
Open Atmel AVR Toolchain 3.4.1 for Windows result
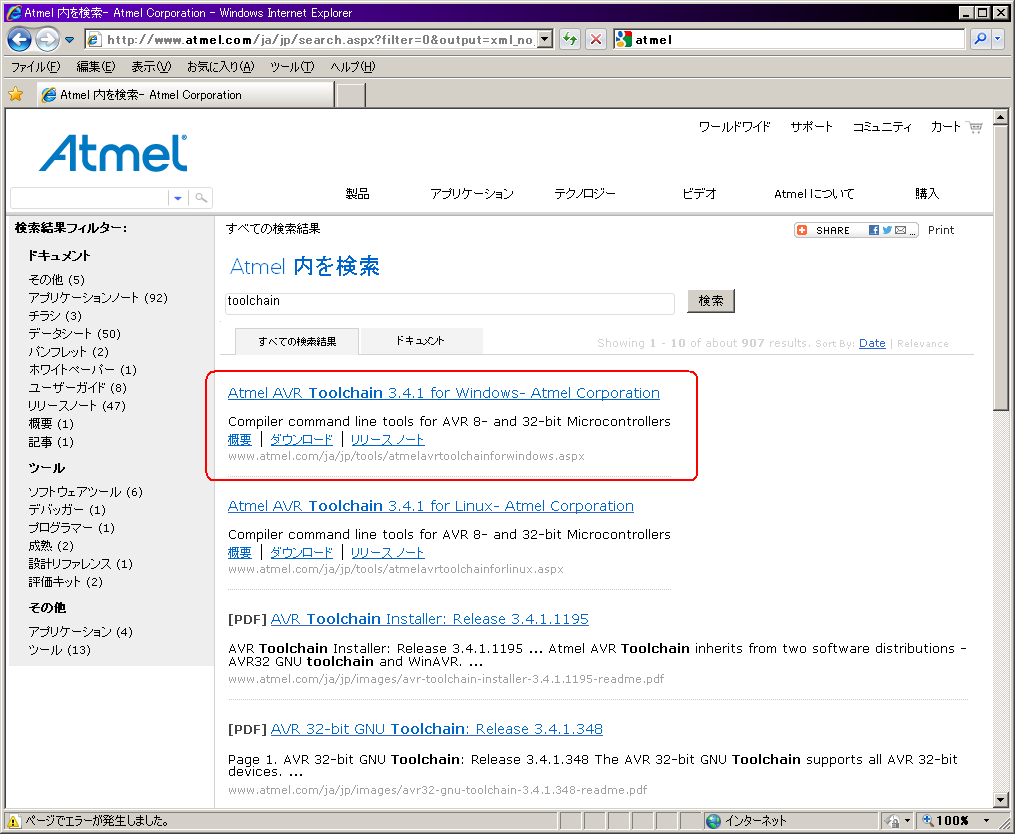click(443, 393)
